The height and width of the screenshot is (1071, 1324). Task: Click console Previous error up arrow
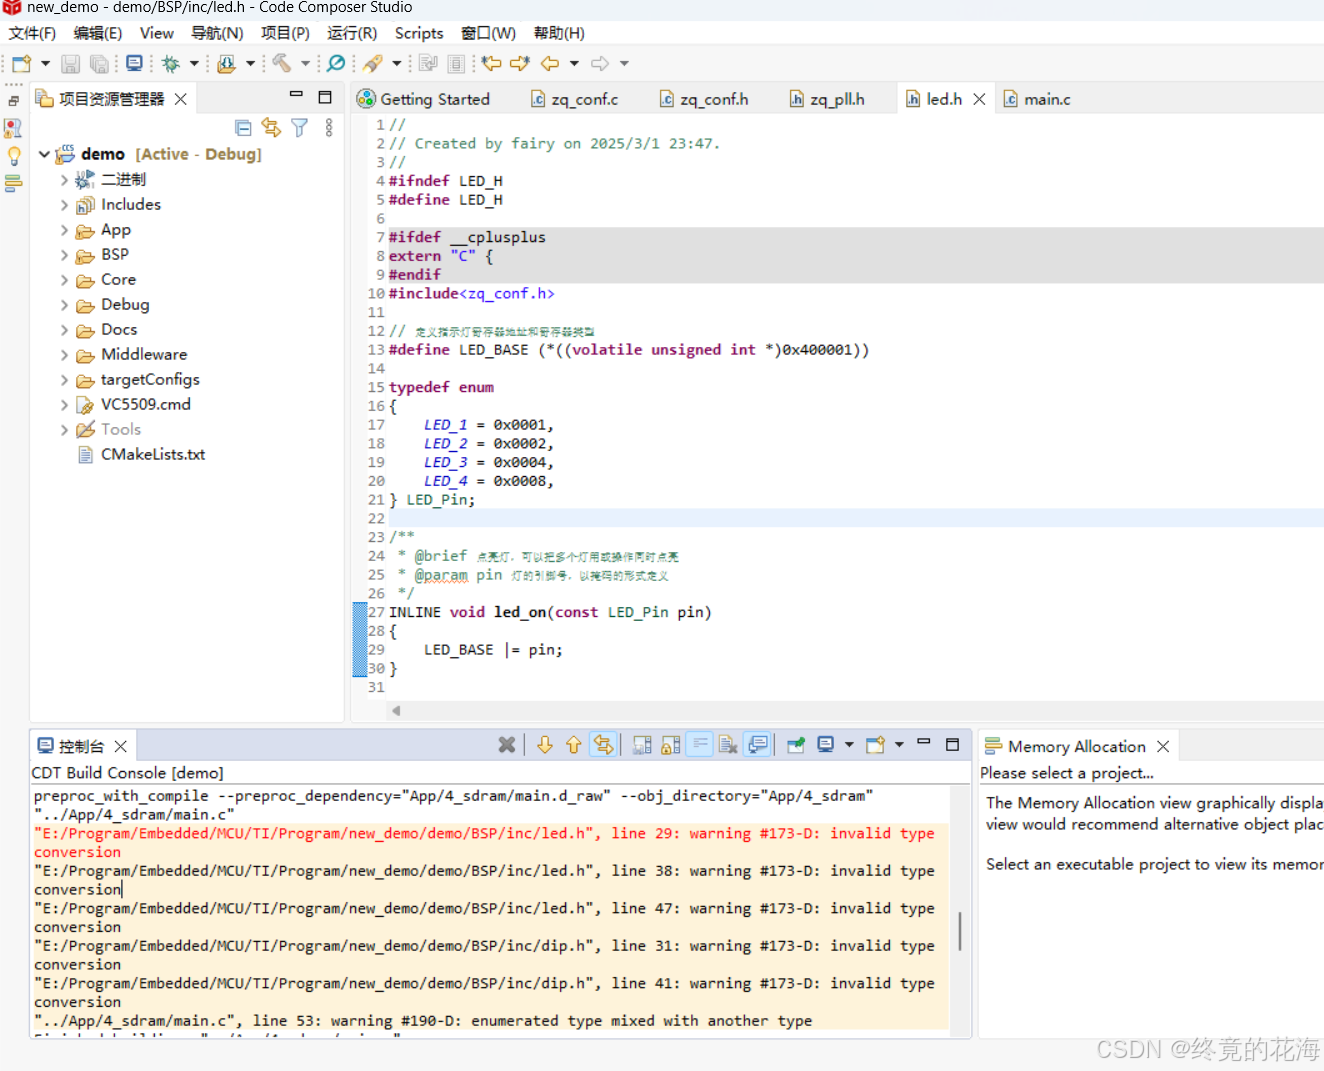pos(573,745)
